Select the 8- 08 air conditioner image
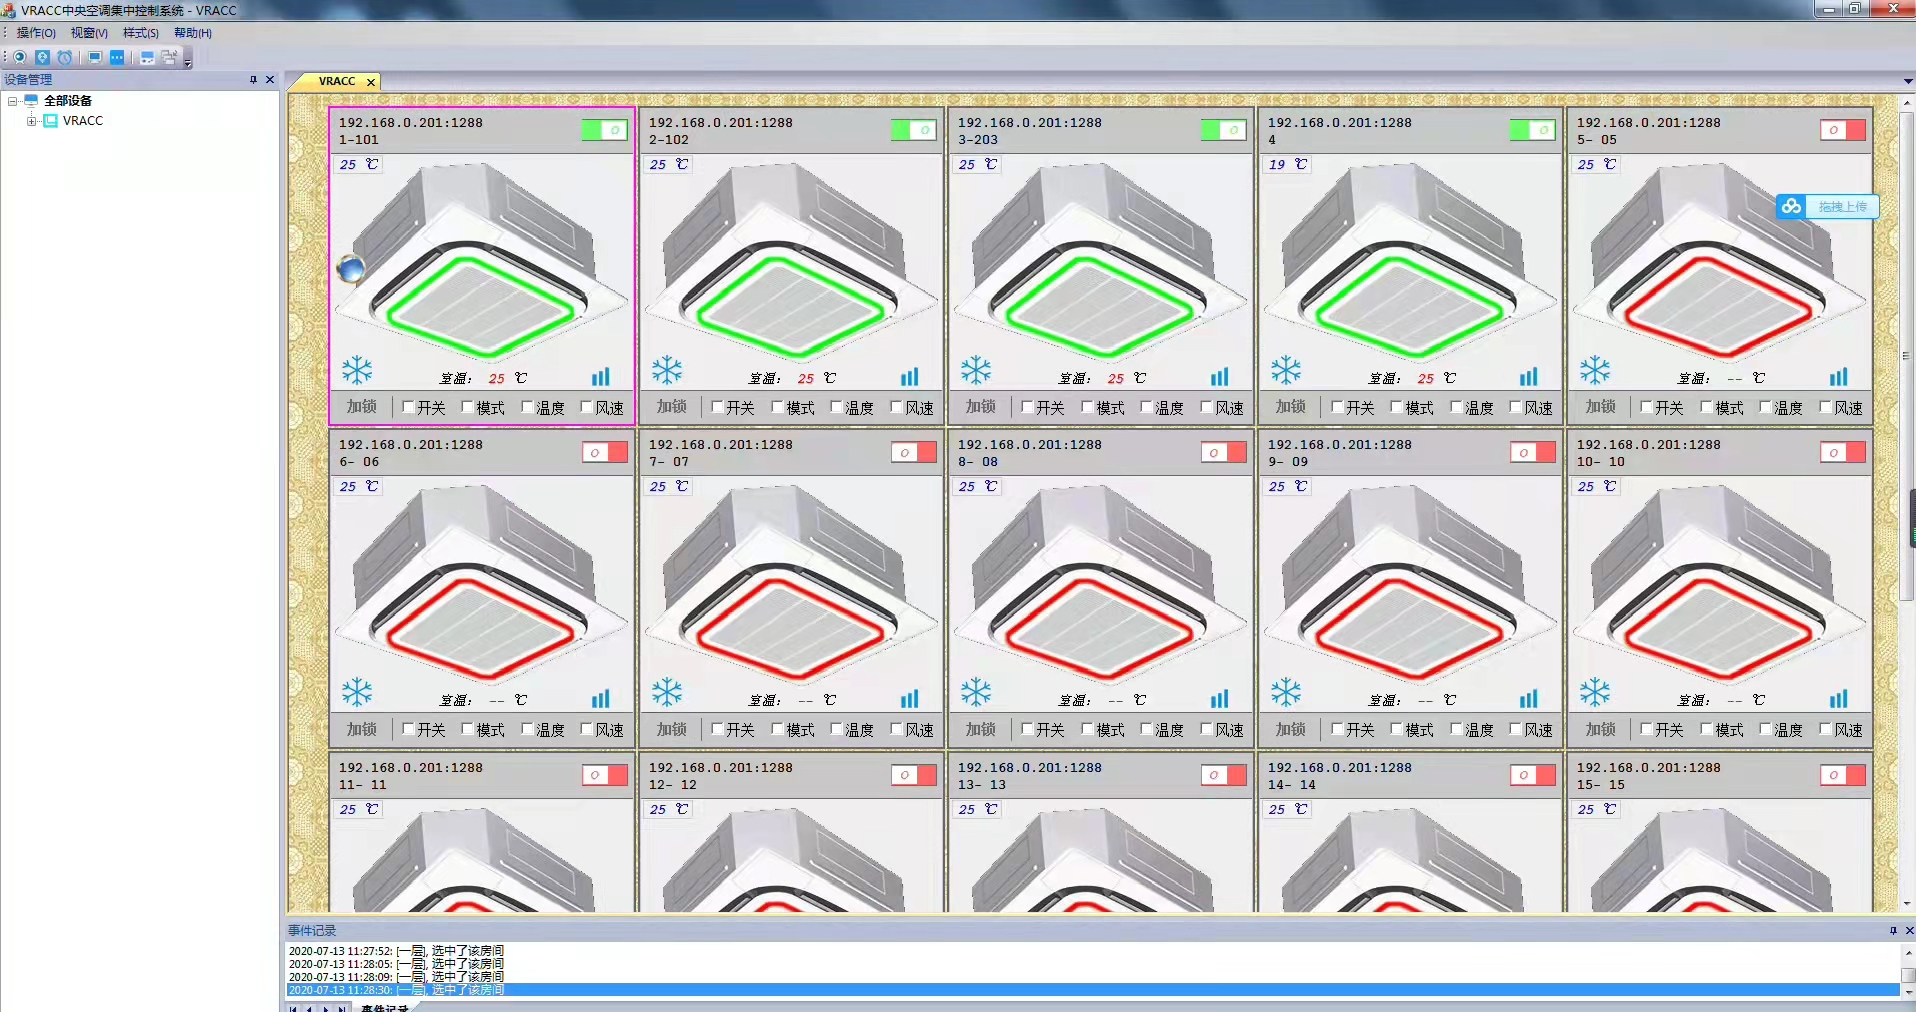Image resolution: width=1916 pixels, height=1012 pixels. 1101,584
